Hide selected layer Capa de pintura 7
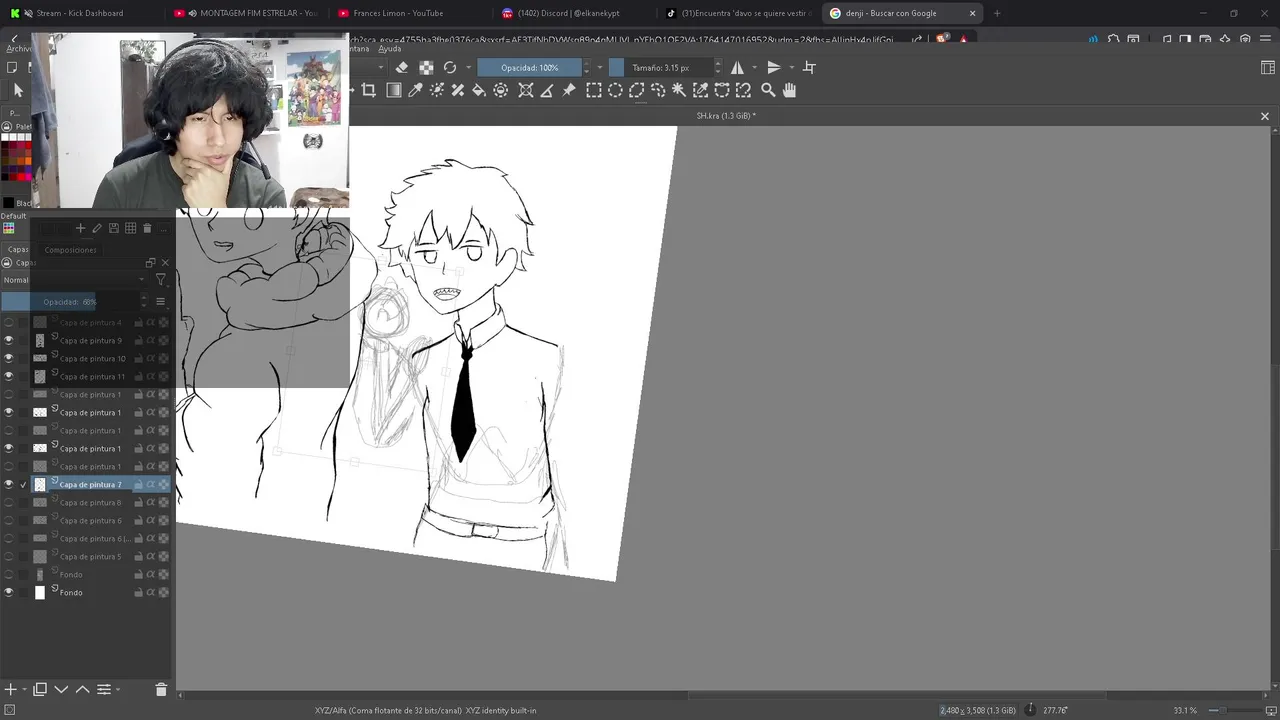1280x720 pixels. 9,484
